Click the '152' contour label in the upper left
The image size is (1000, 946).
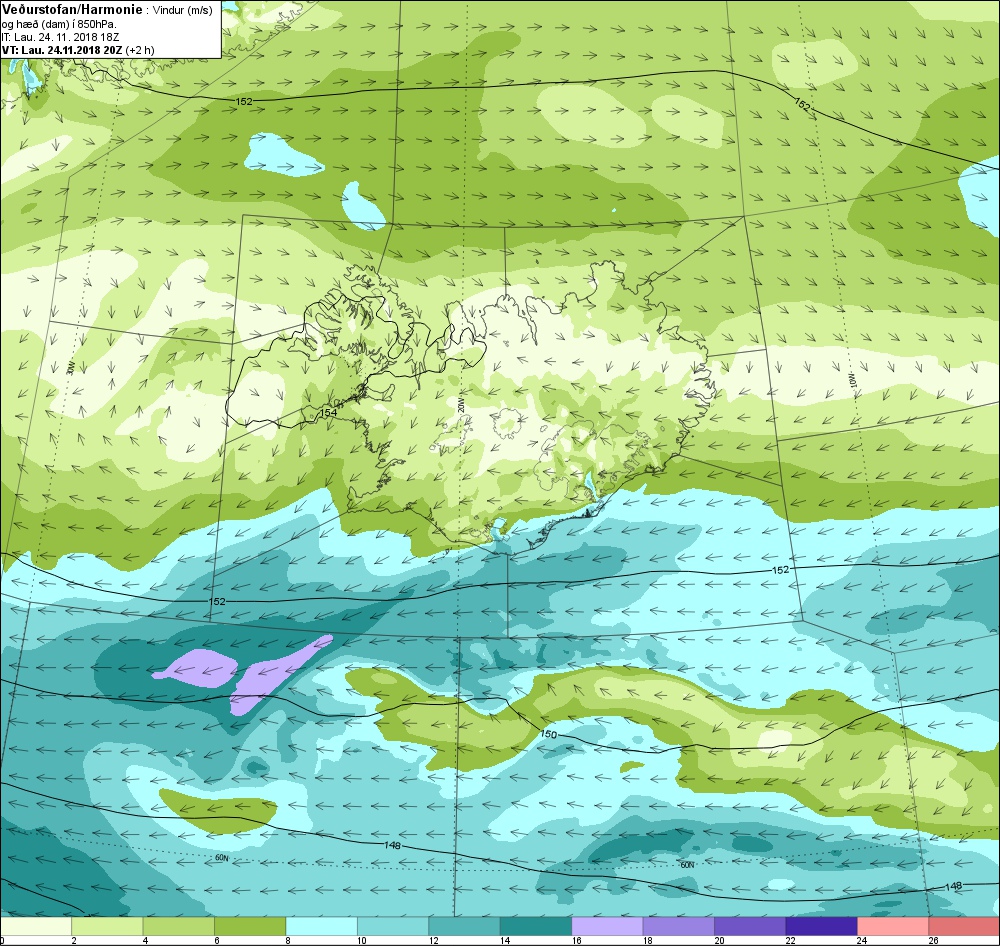[244, 101]
